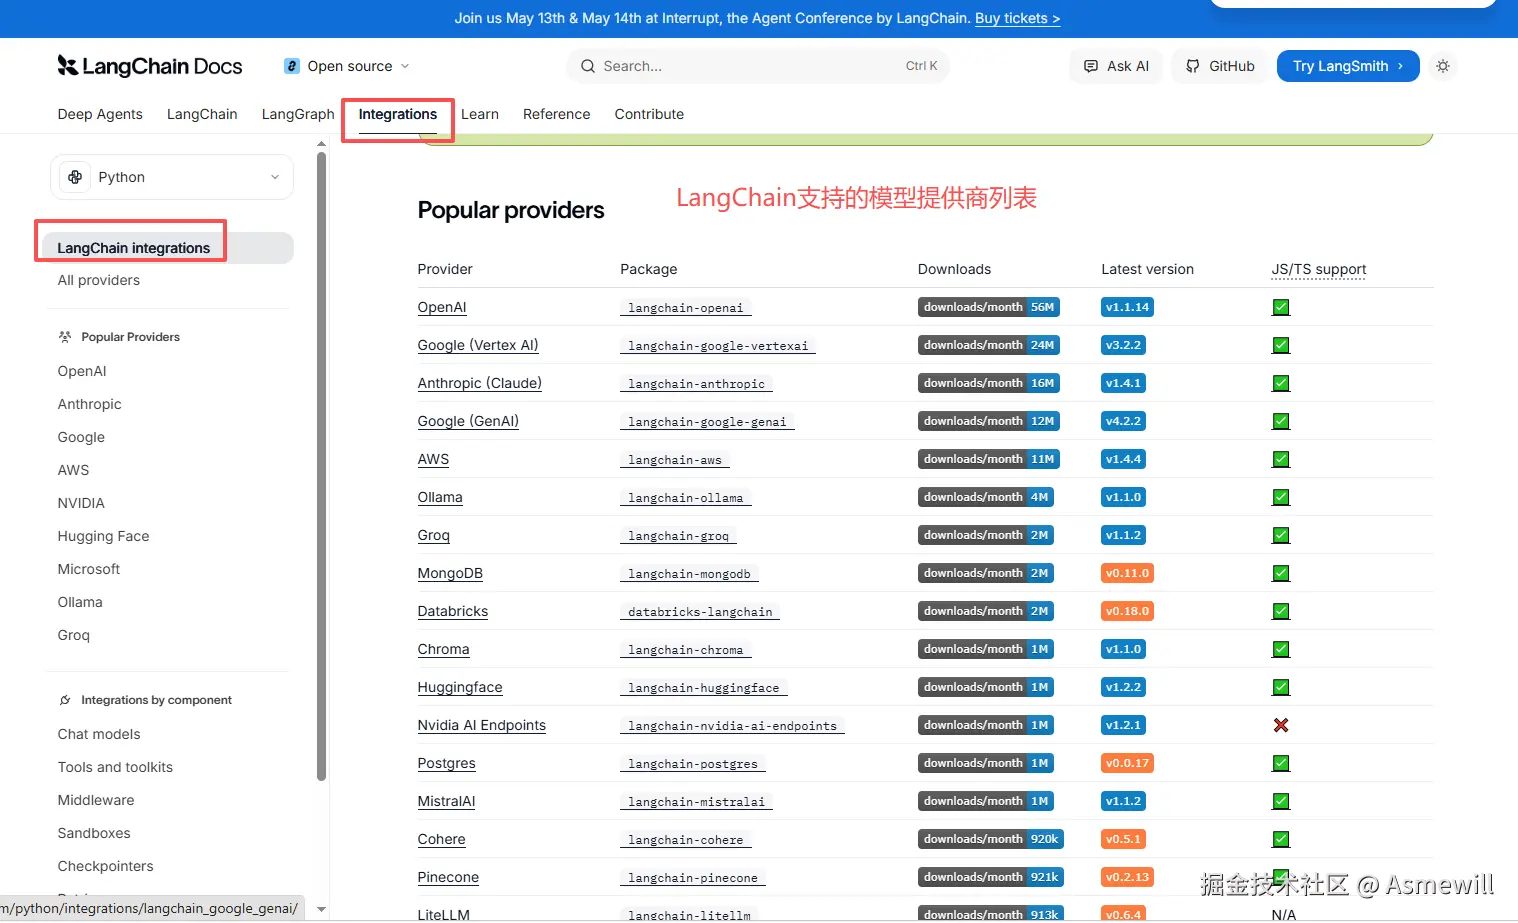Open Tools and toolkits in sidebar
This screenshot has height=923, width=1518.
pyautogui.click(x=115, y=767)
